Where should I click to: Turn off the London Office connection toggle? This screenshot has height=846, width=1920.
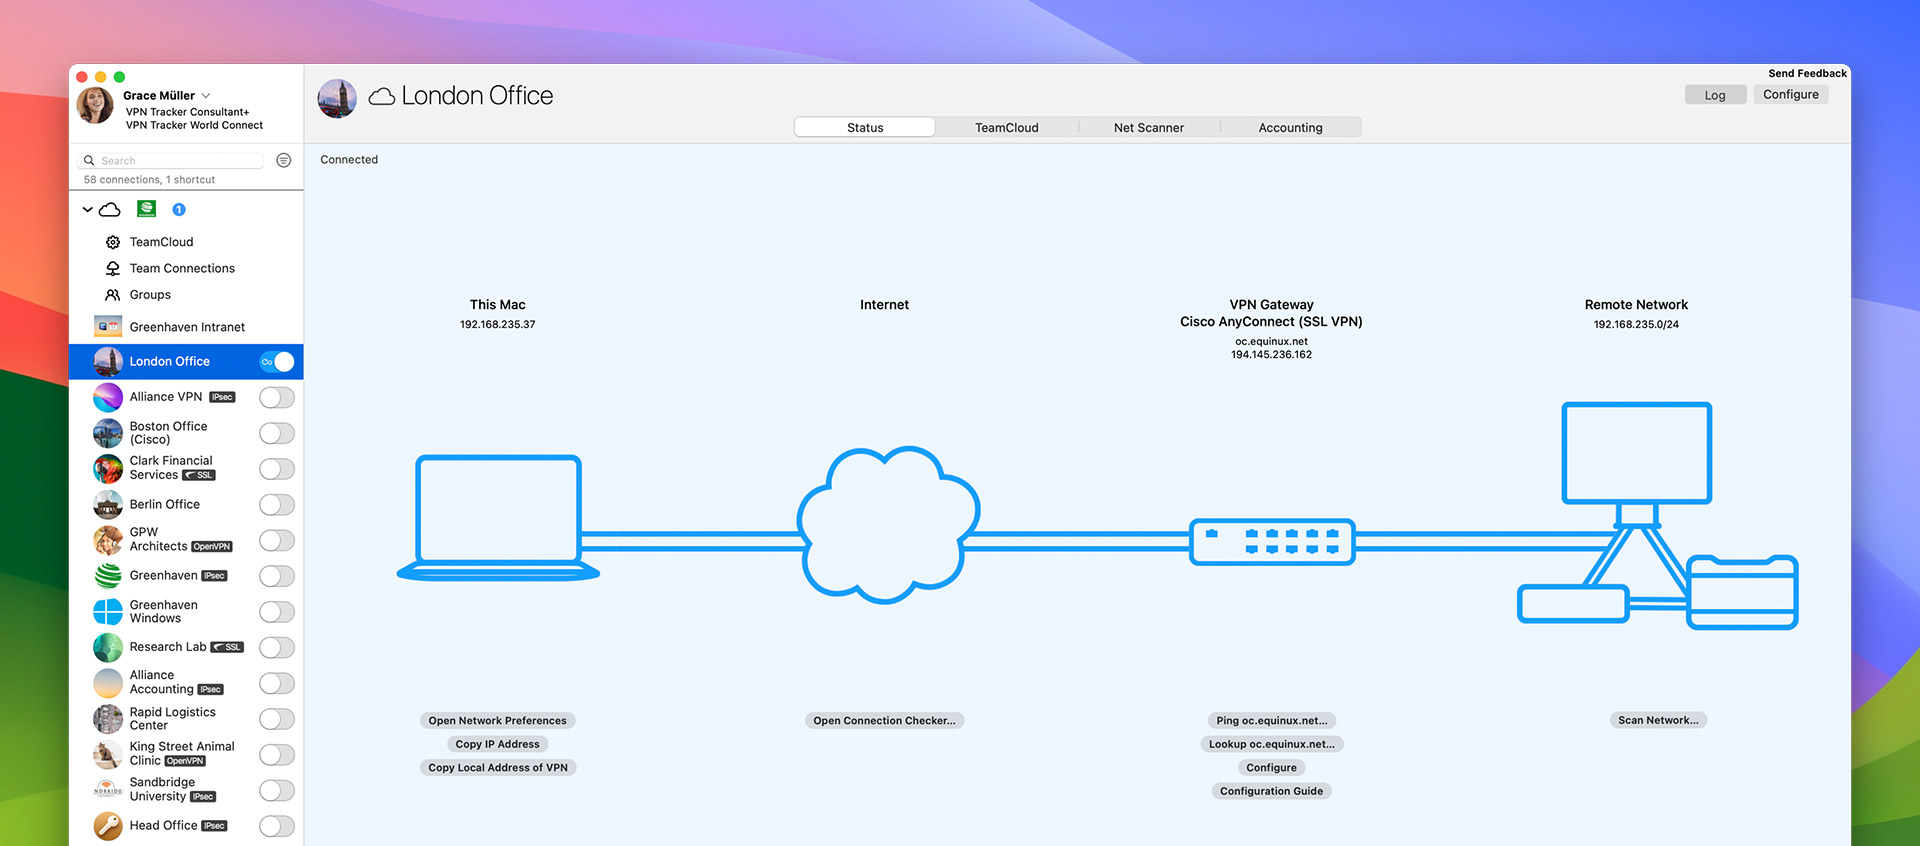[277, 362]
